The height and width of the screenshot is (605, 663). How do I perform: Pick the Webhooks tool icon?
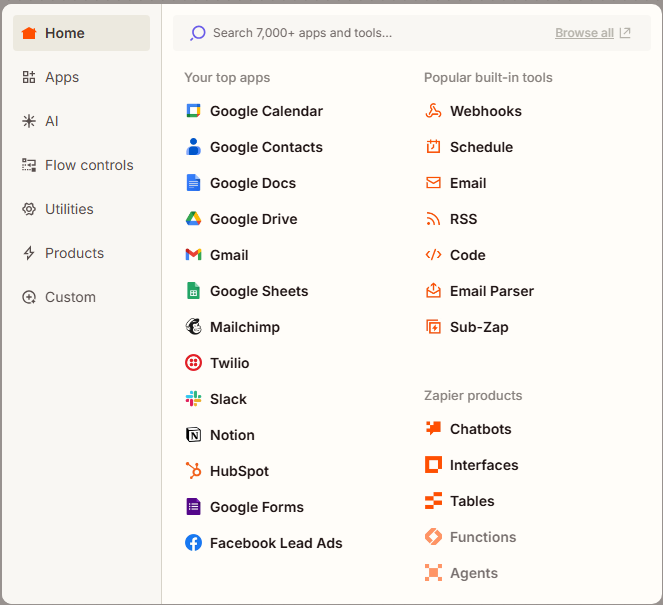coord(433,111)
